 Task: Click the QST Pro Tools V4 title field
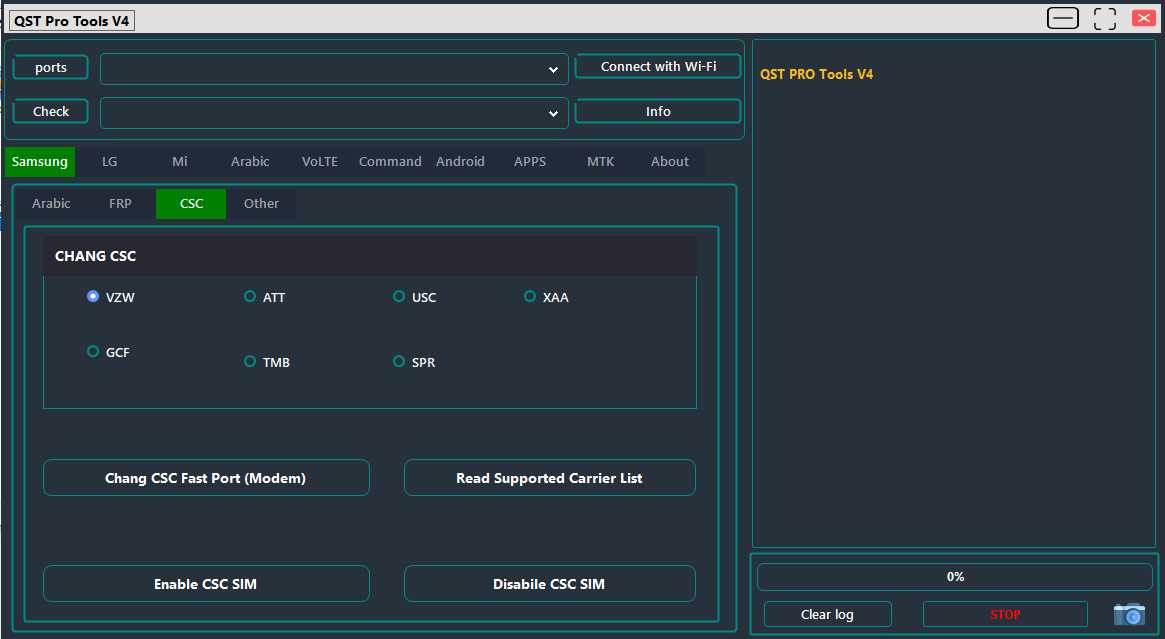(x=70, y=19)
